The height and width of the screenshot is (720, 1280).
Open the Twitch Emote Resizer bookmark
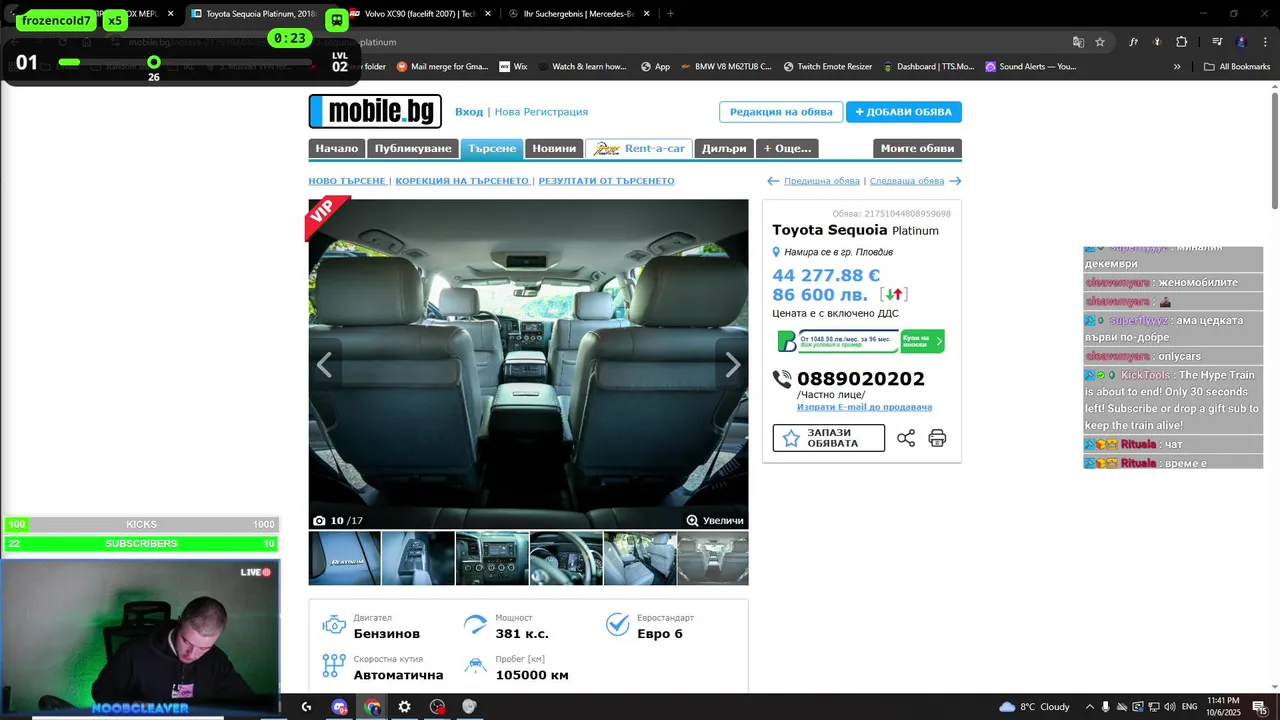click(x=828, y=66)
